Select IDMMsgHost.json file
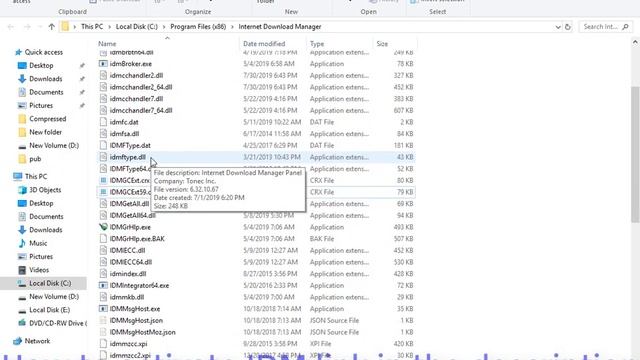This screenshot has width=640, height=360. pos(136,320)
